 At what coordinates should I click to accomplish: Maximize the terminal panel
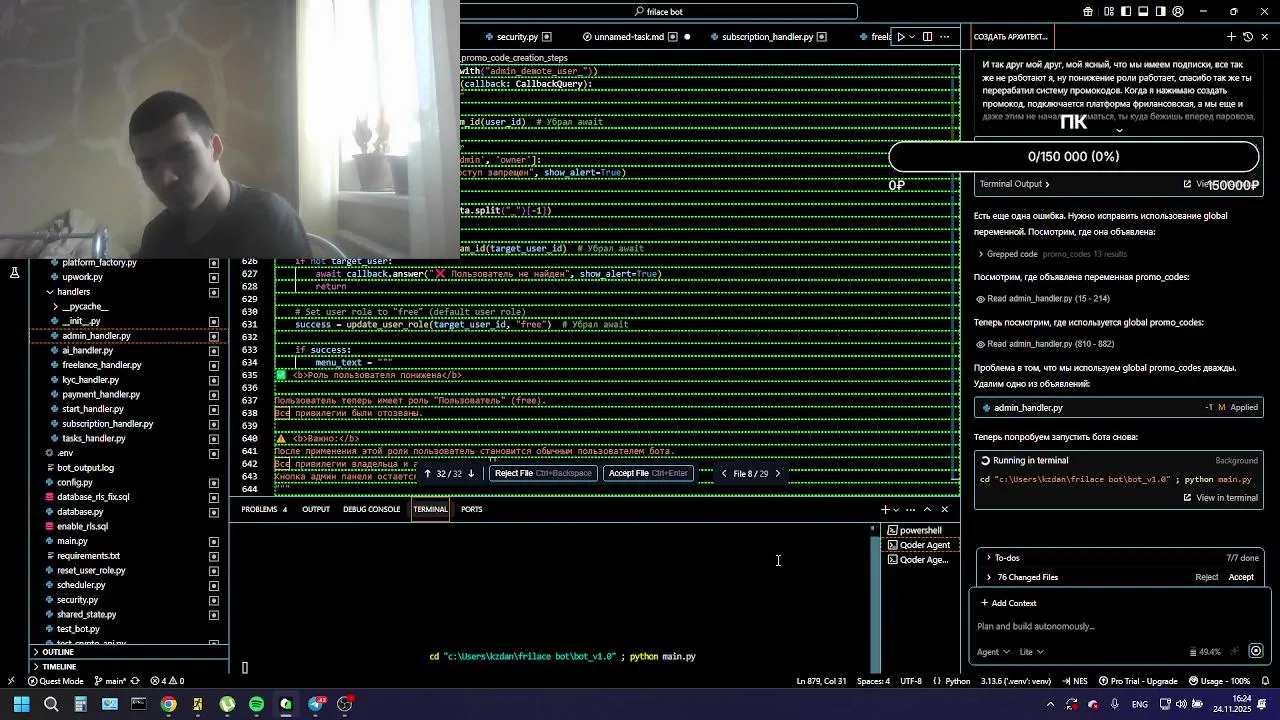click(927, 510)
